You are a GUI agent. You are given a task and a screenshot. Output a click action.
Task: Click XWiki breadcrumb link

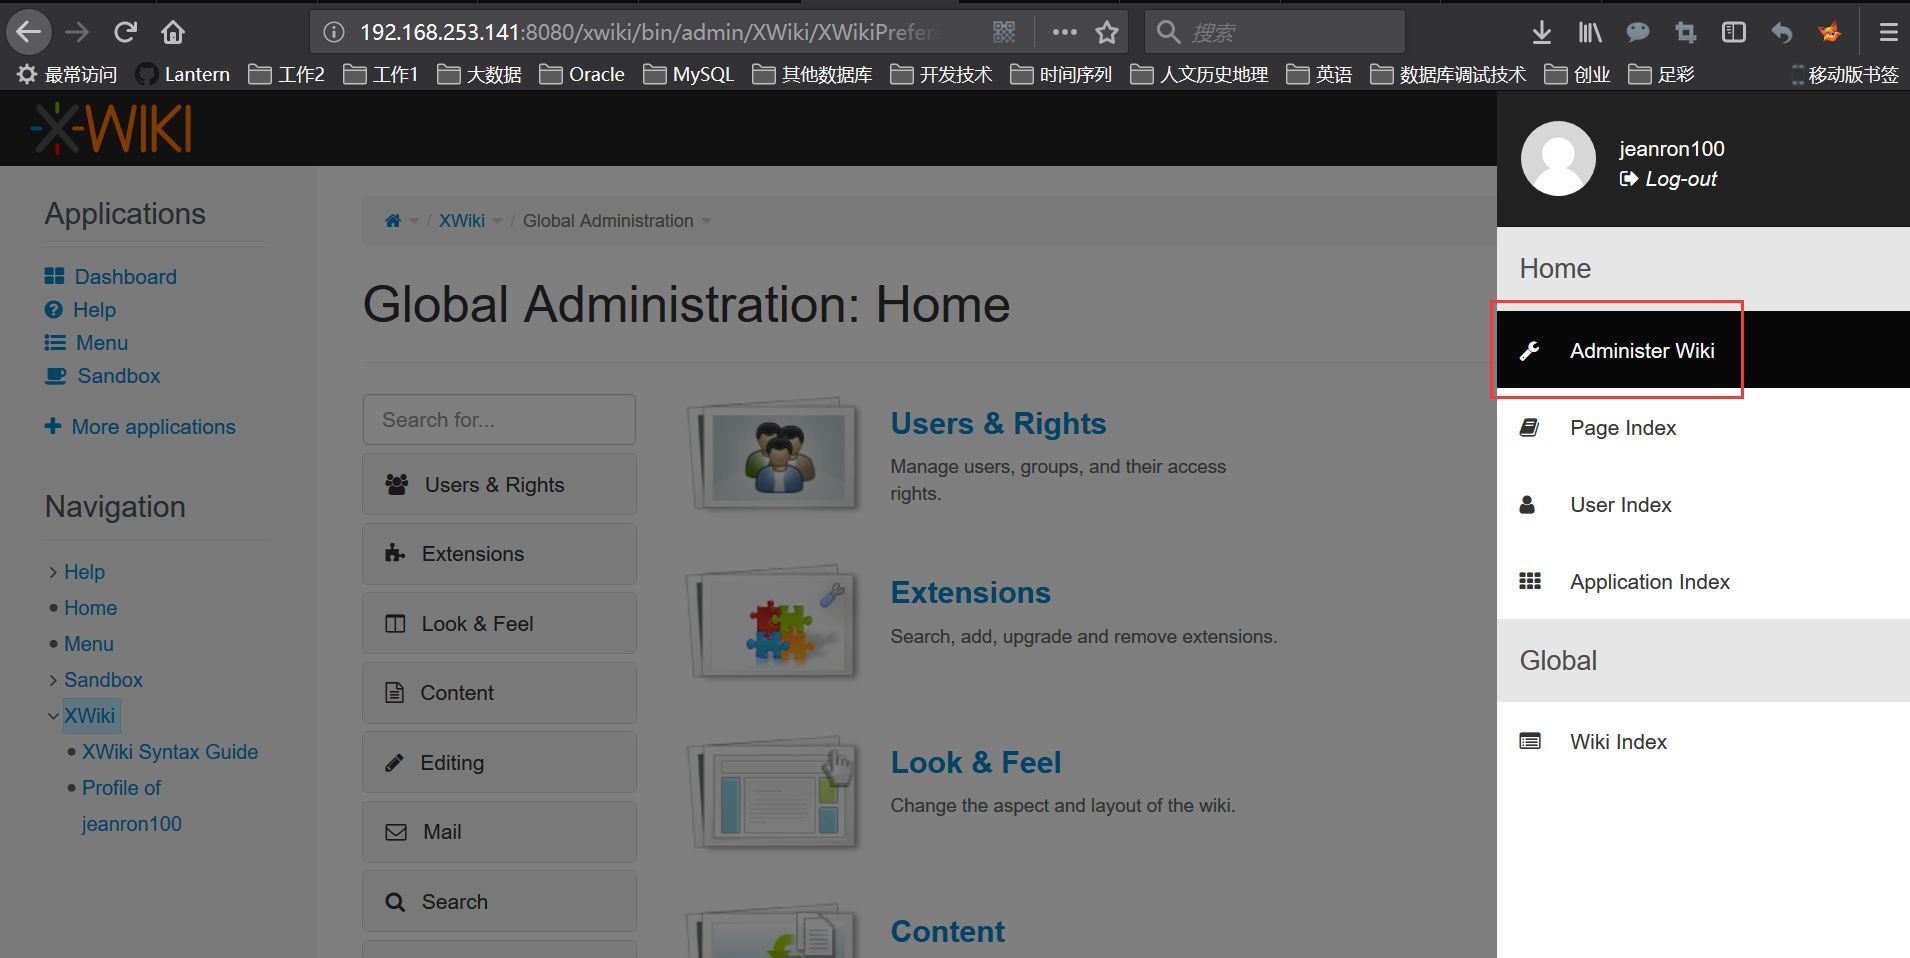click(462, 221)
